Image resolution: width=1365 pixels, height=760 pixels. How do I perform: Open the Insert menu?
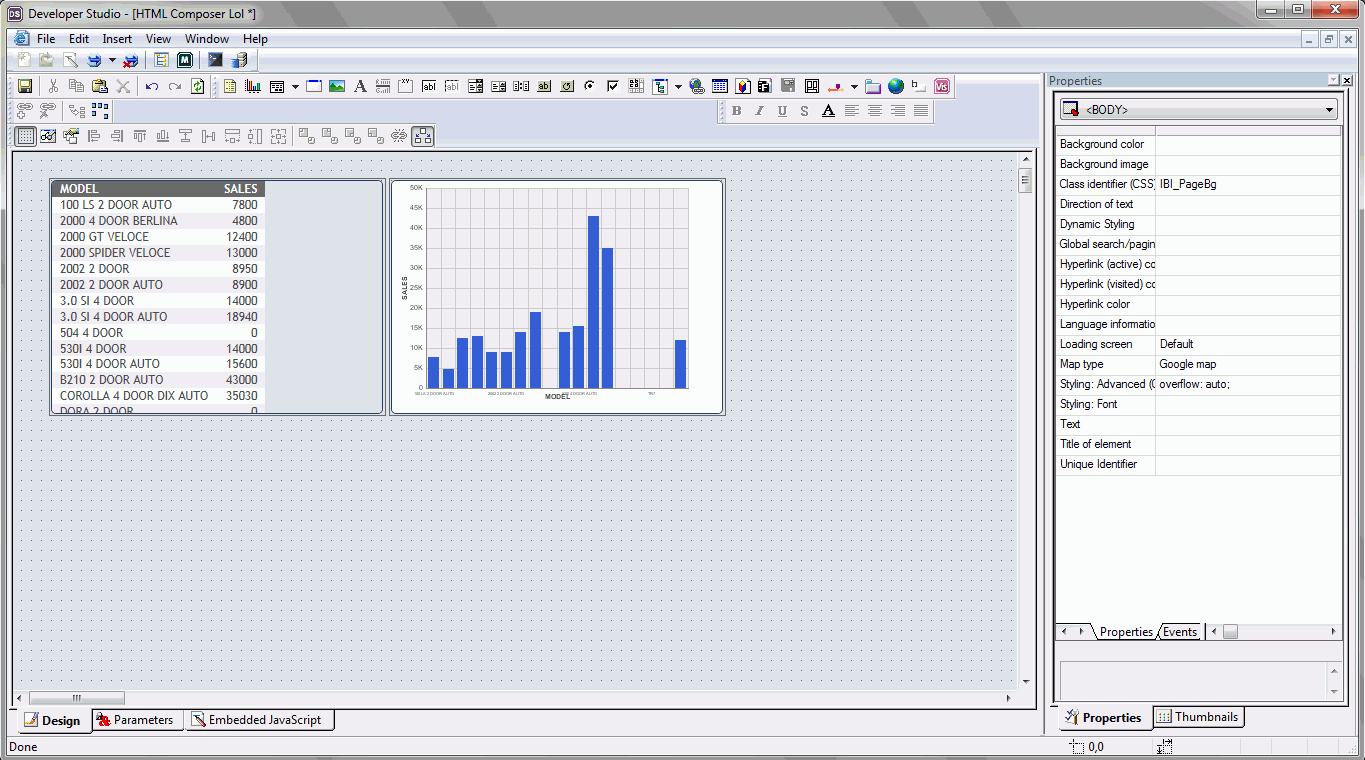(117, 39)
